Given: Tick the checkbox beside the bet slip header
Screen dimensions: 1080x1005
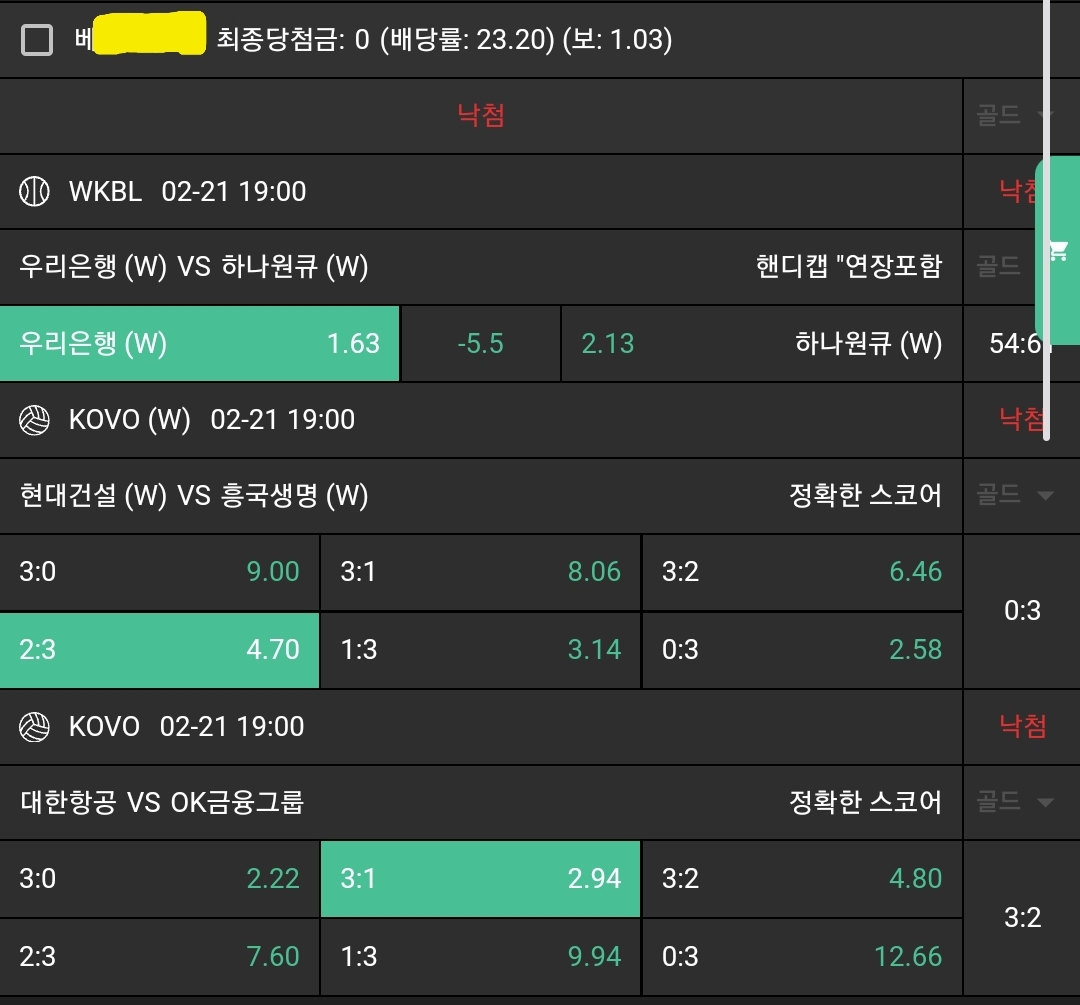Looking at the screenshot, I should point(37,40).
